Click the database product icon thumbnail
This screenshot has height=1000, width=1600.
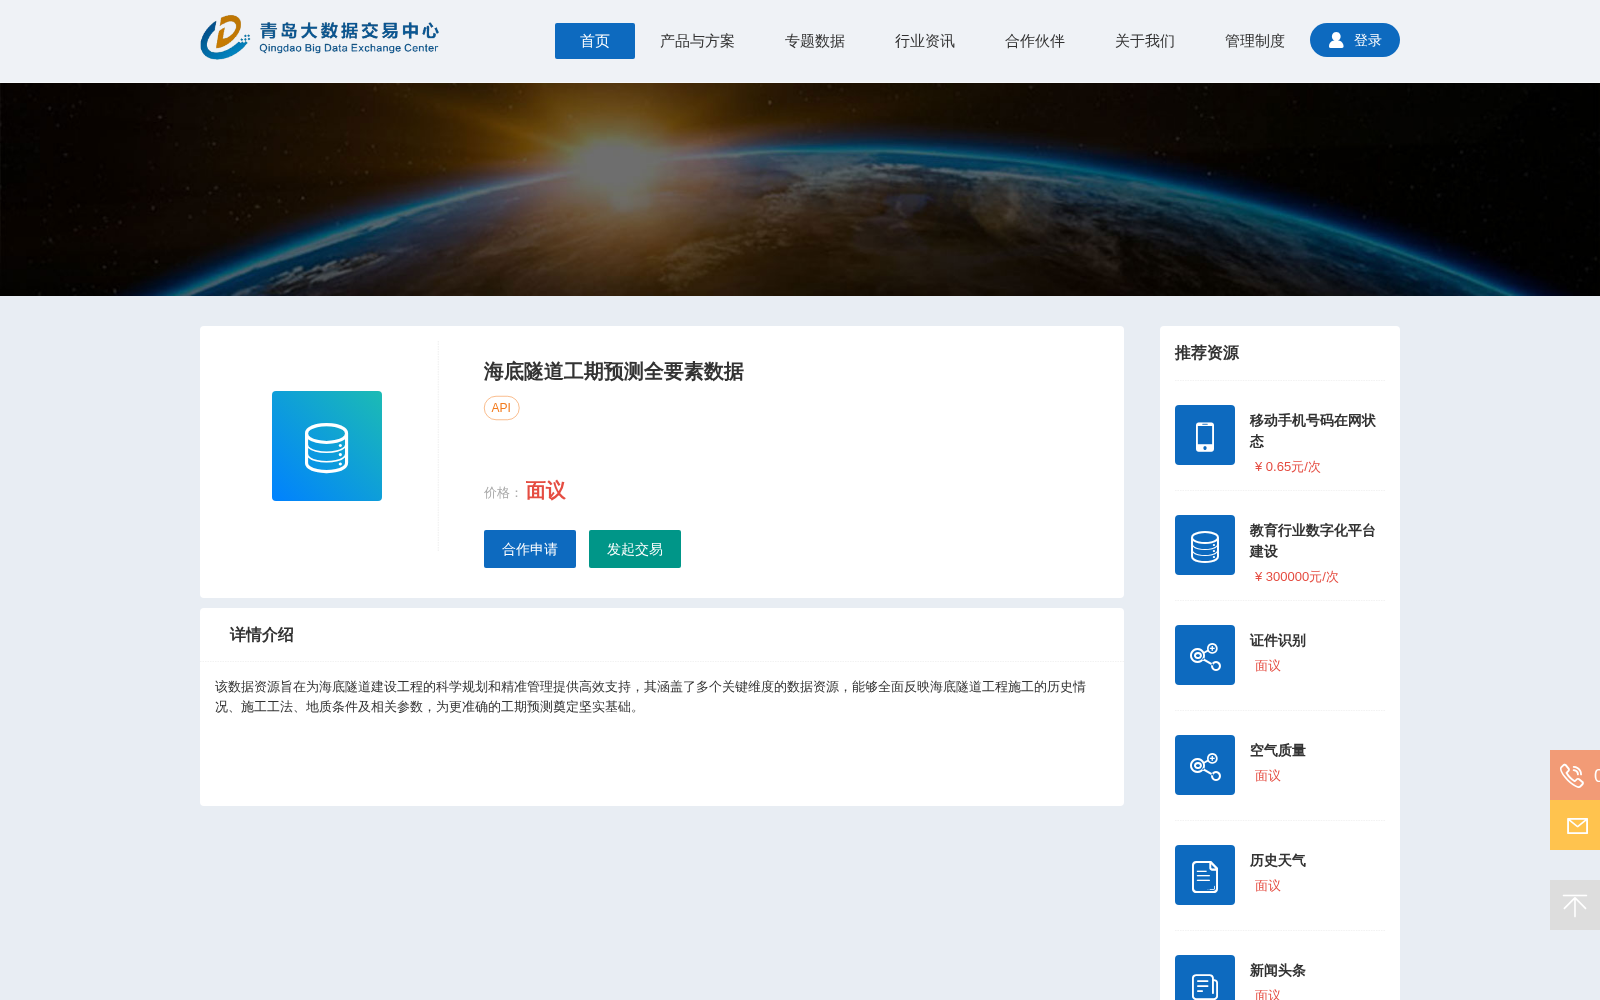point(327,446)
